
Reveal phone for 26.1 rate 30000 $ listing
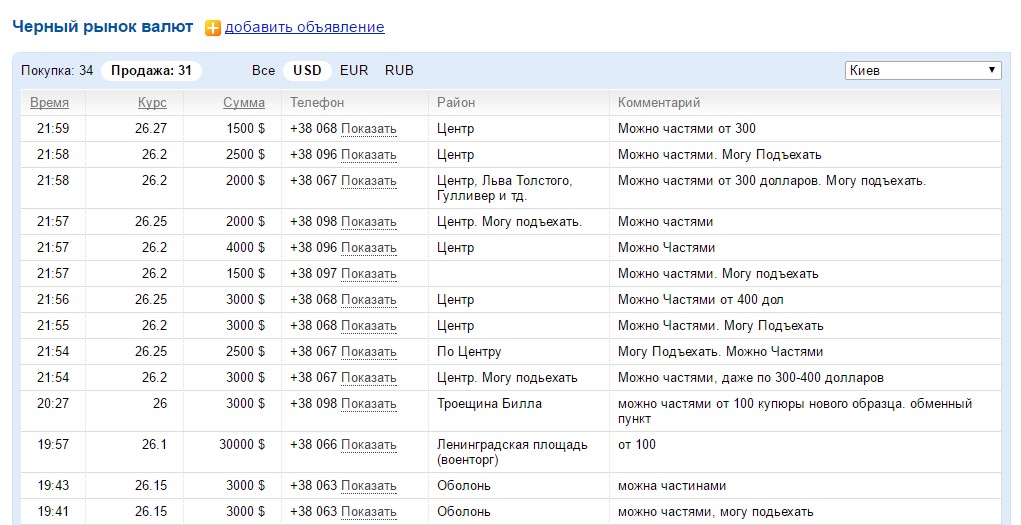(x=368, y=445)
